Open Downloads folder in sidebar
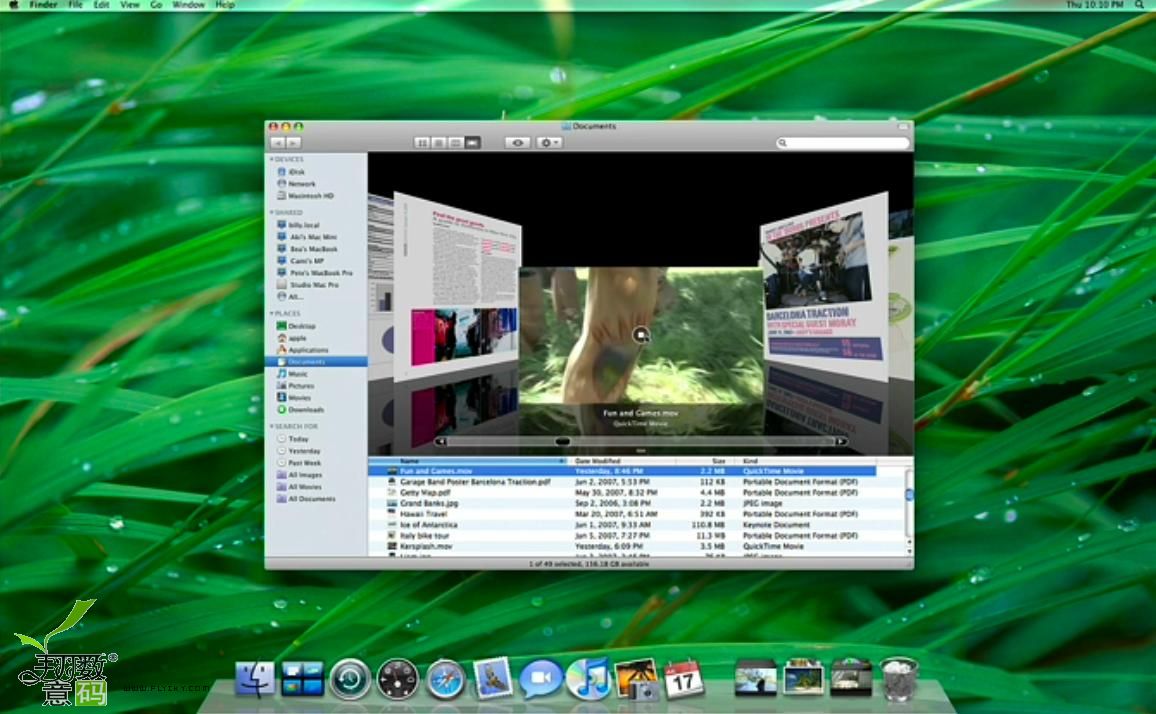The width and height of the screenshot is (1156, 714). (305, 410)
